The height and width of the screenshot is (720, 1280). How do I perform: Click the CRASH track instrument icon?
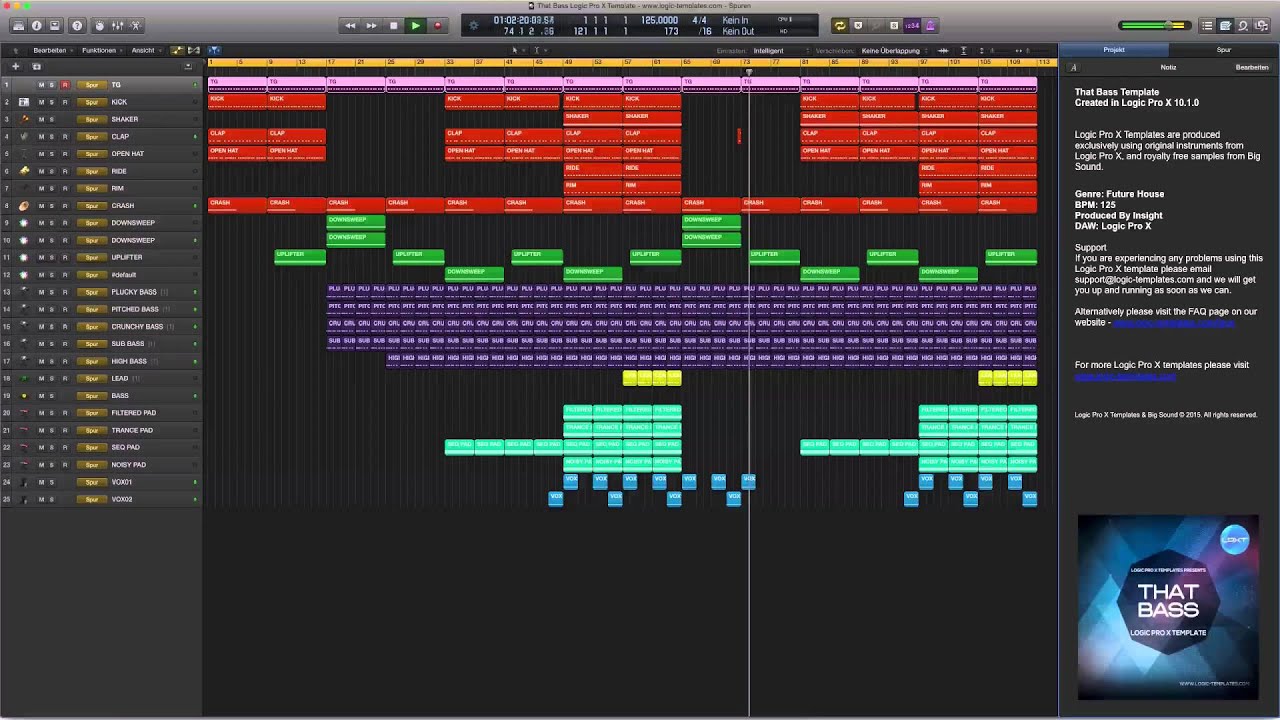24,206
